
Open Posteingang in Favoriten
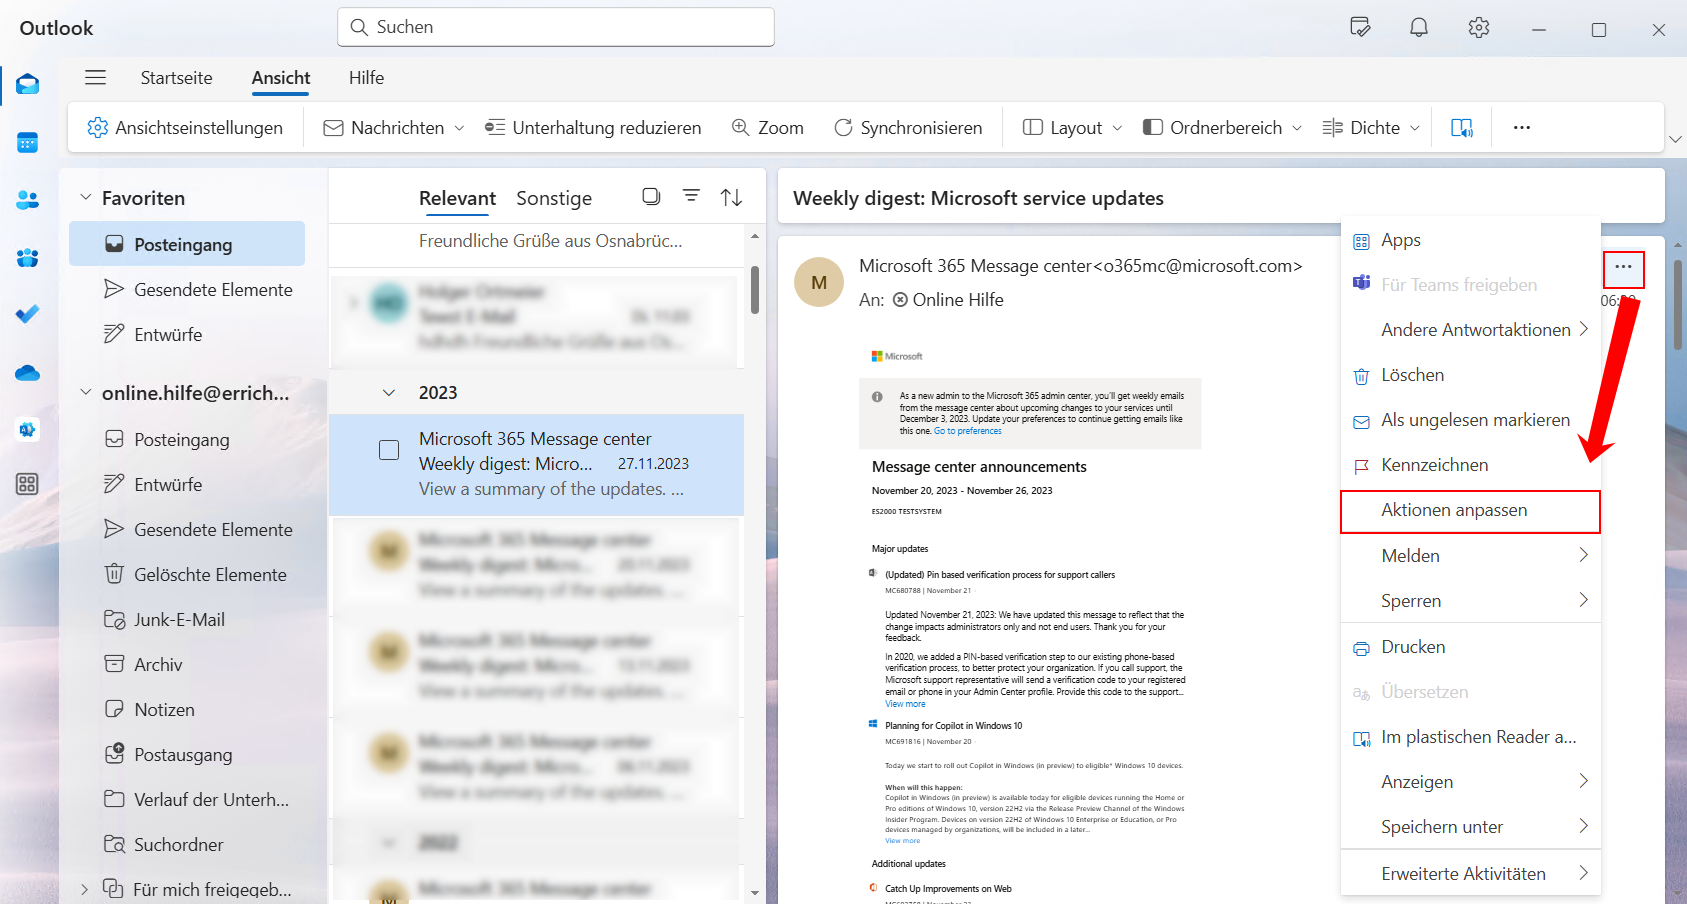click(187, 244)
